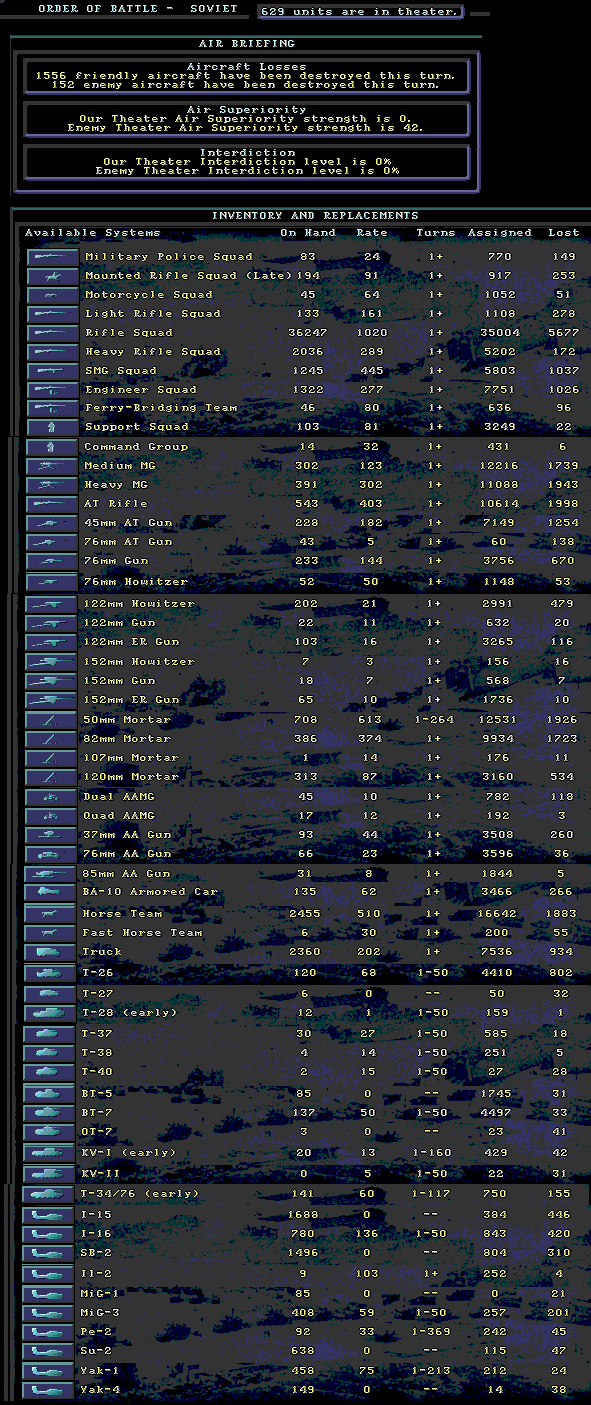Click the Rate column header

click(372, 233)
